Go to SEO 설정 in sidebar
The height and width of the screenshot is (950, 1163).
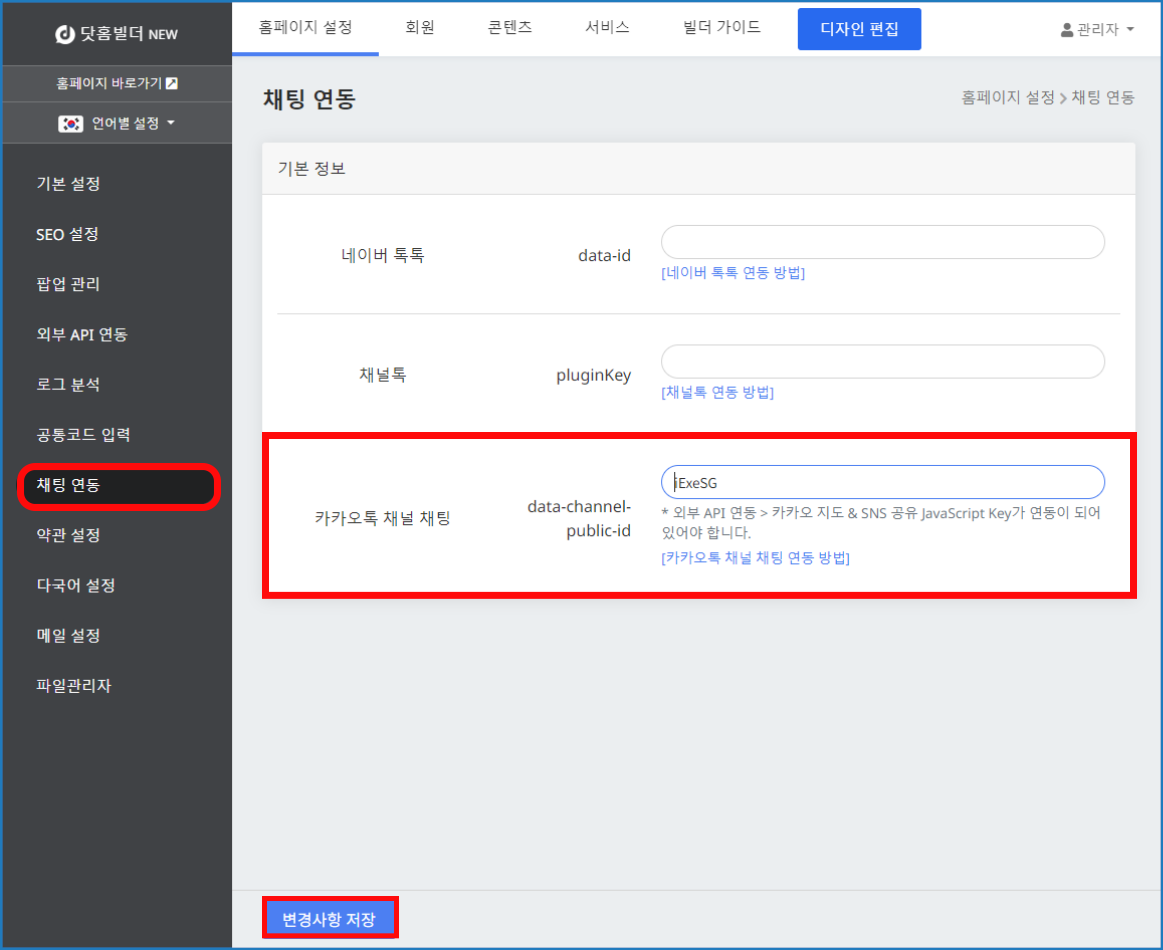(x=67, y=234)
